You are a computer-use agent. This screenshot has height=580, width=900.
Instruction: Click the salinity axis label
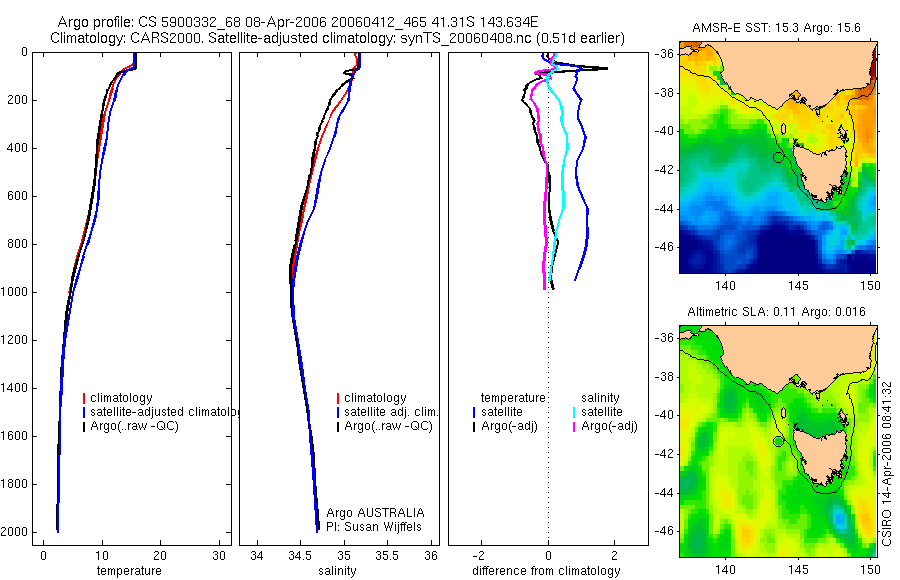pos(338,571)
